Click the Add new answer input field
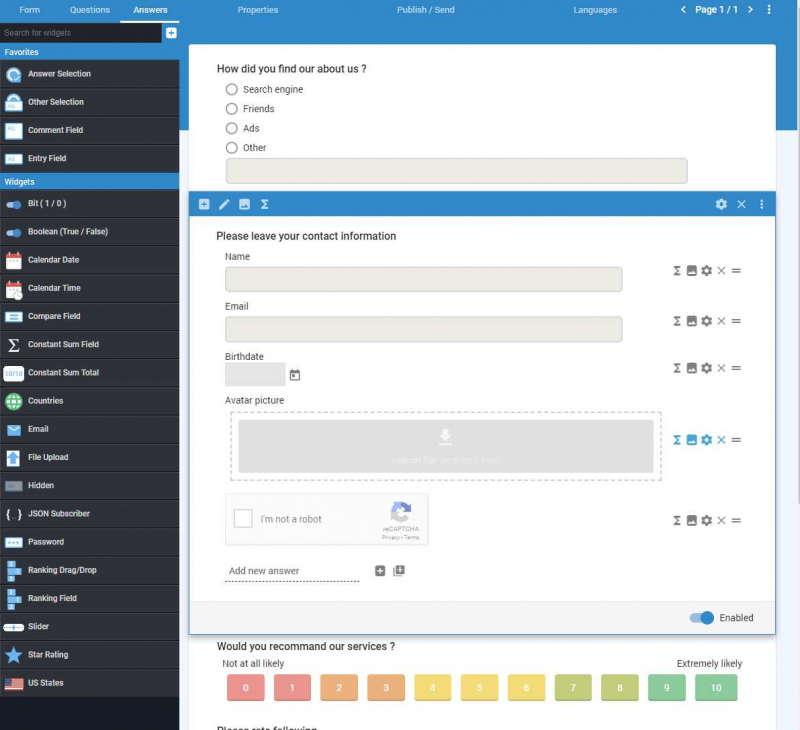The height and width of the screenshot is (730, 800). (291, 571)
